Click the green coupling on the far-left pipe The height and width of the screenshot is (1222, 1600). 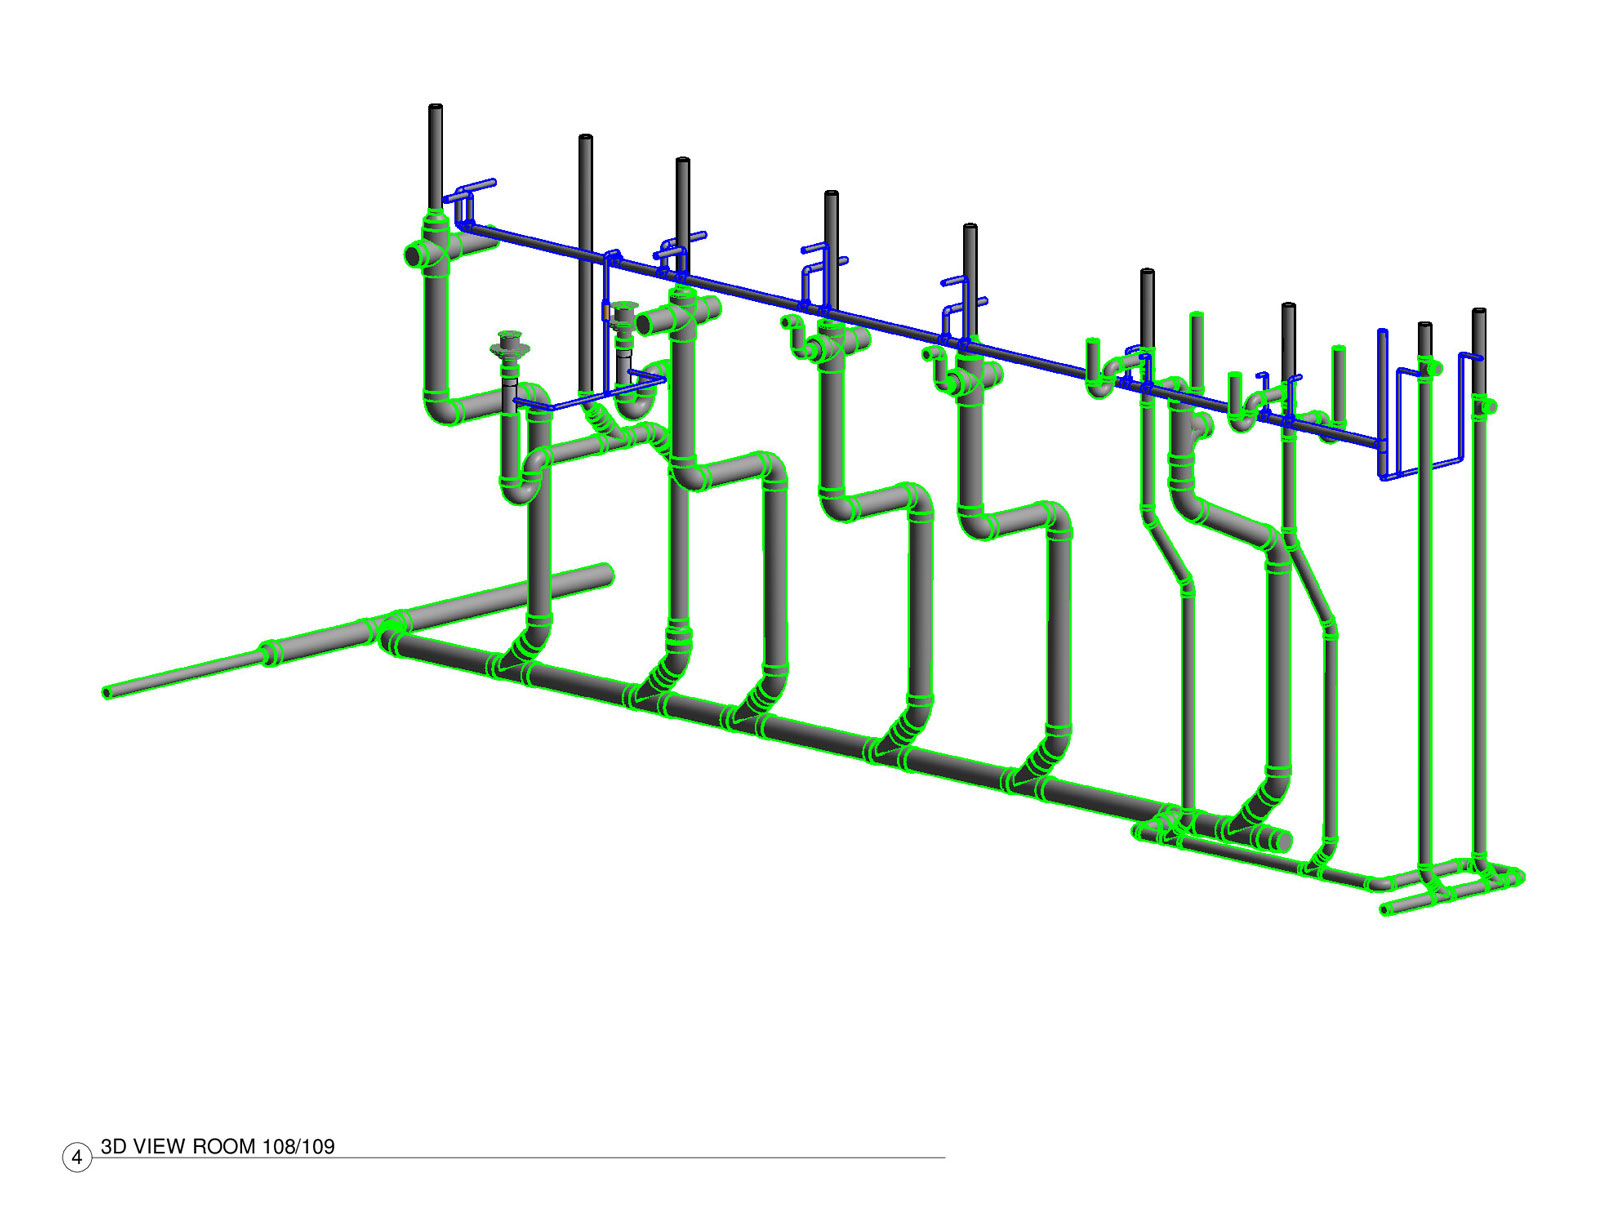tap(268, 654)
